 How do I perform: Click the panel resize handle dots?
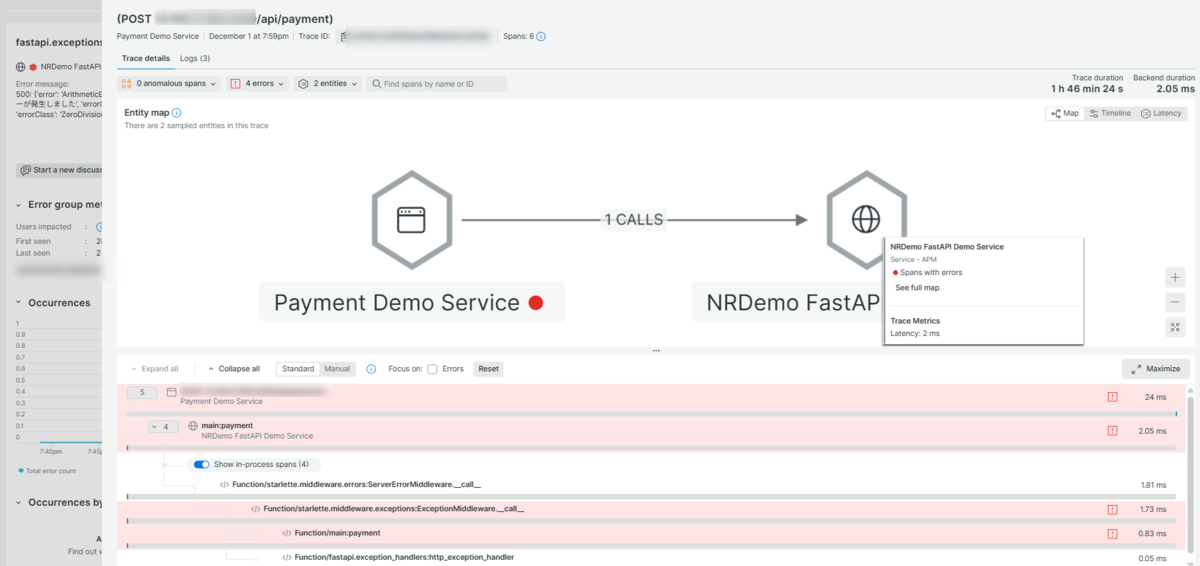(656, 351)
